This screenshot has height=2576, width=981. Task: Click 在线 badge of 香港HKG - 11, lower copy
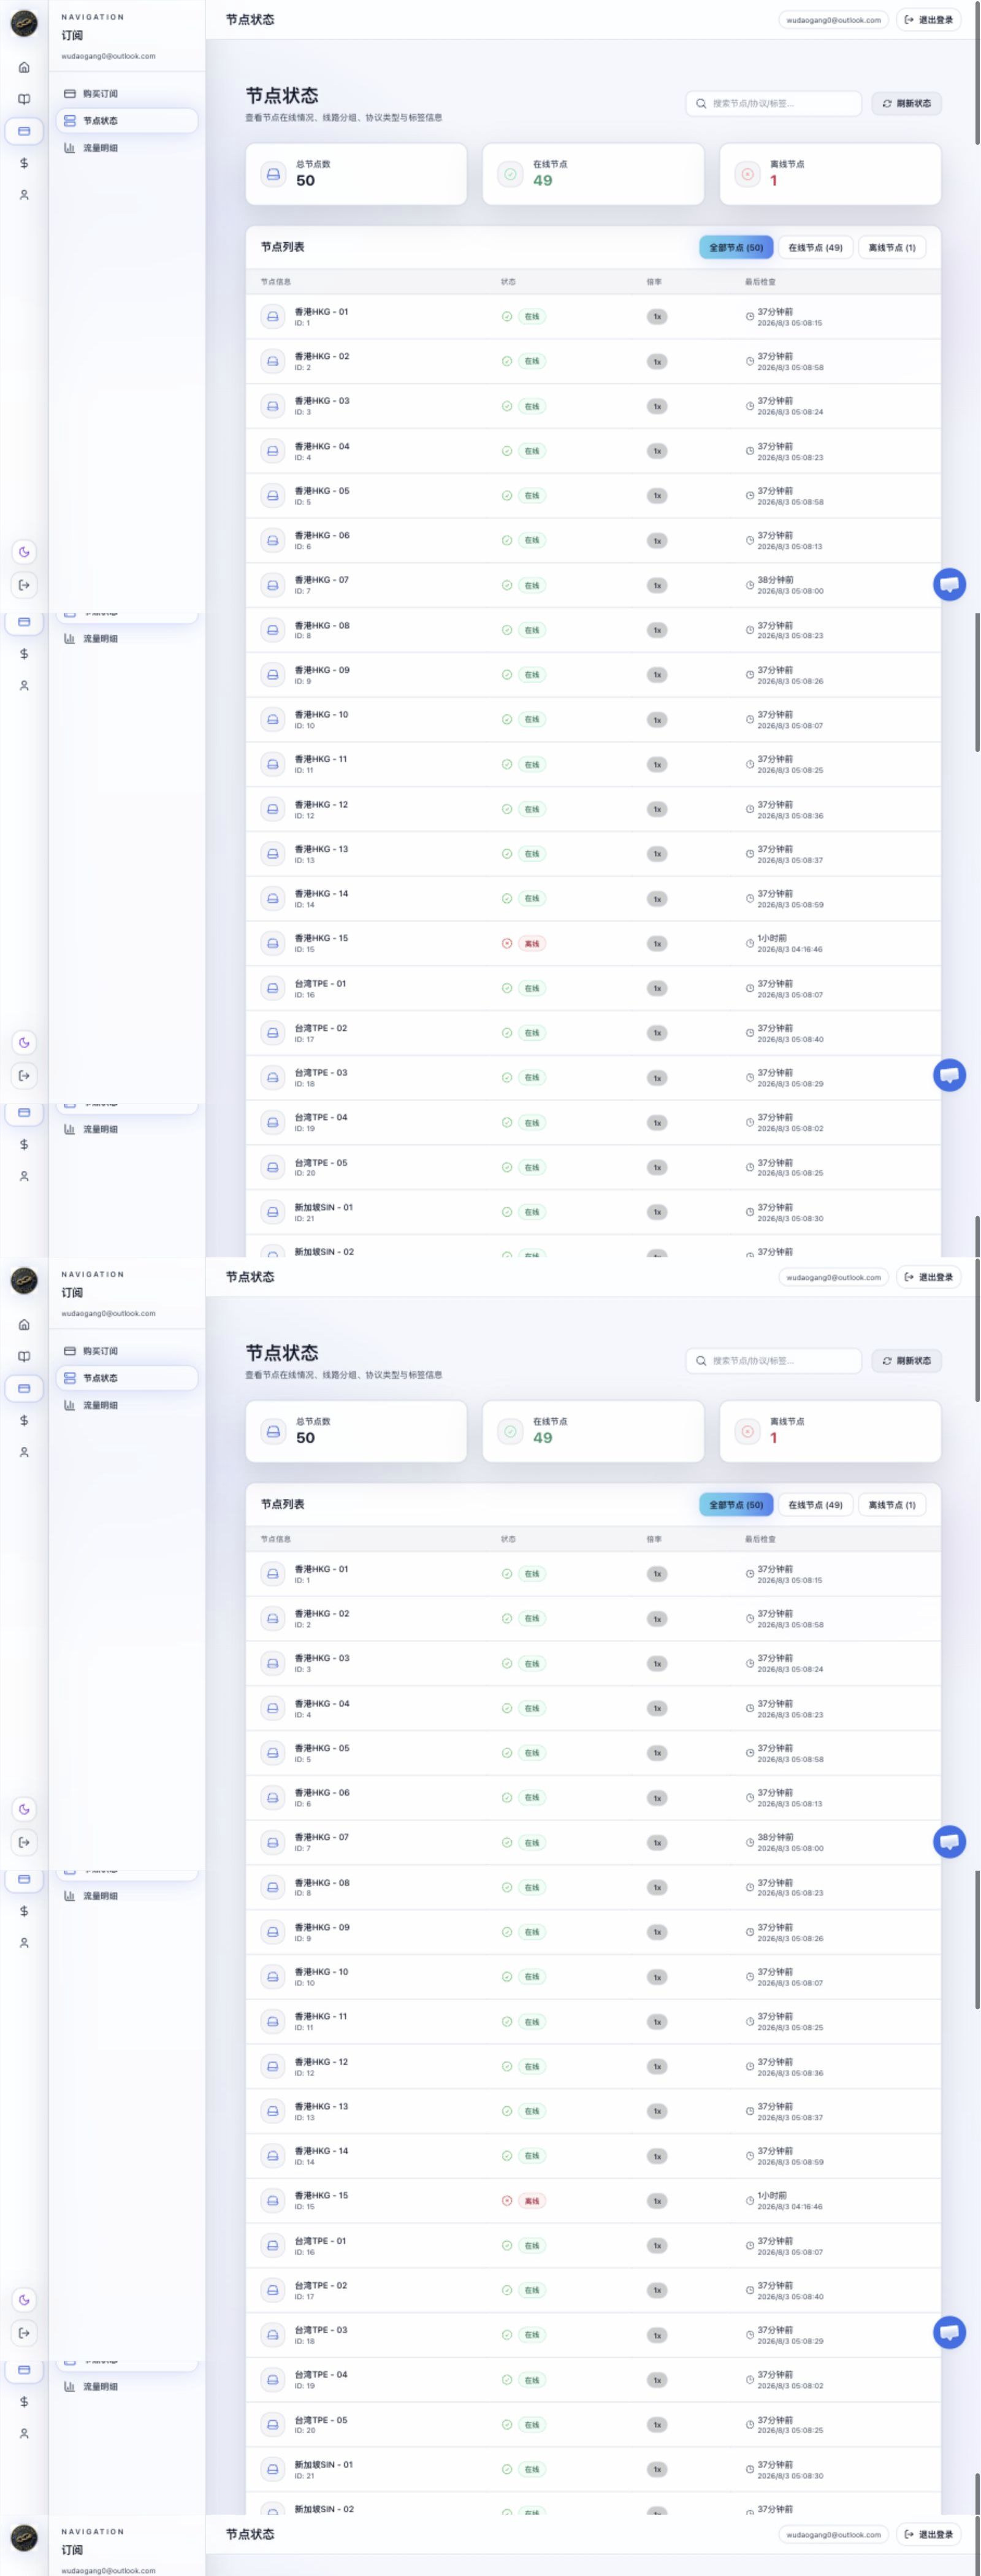coord(532,2021)
